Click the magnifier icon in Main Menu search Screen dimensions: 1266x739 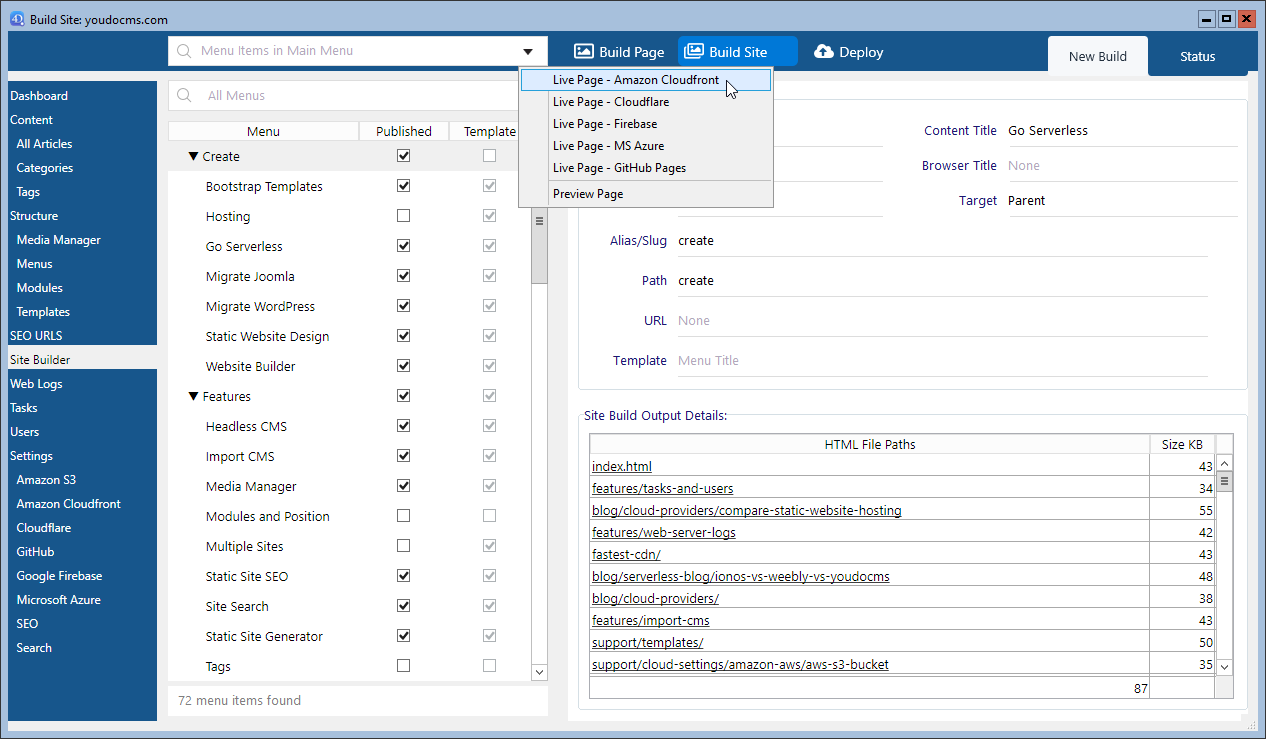click(x=184, y=51)
